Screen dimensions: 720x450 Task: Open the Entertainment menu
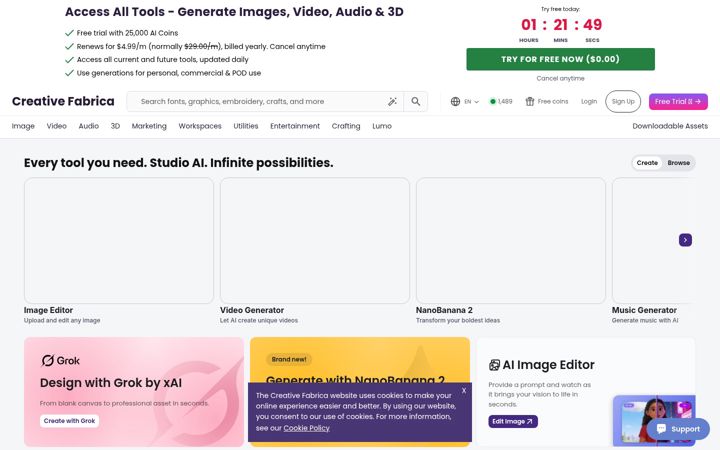(x=295, y=126)
